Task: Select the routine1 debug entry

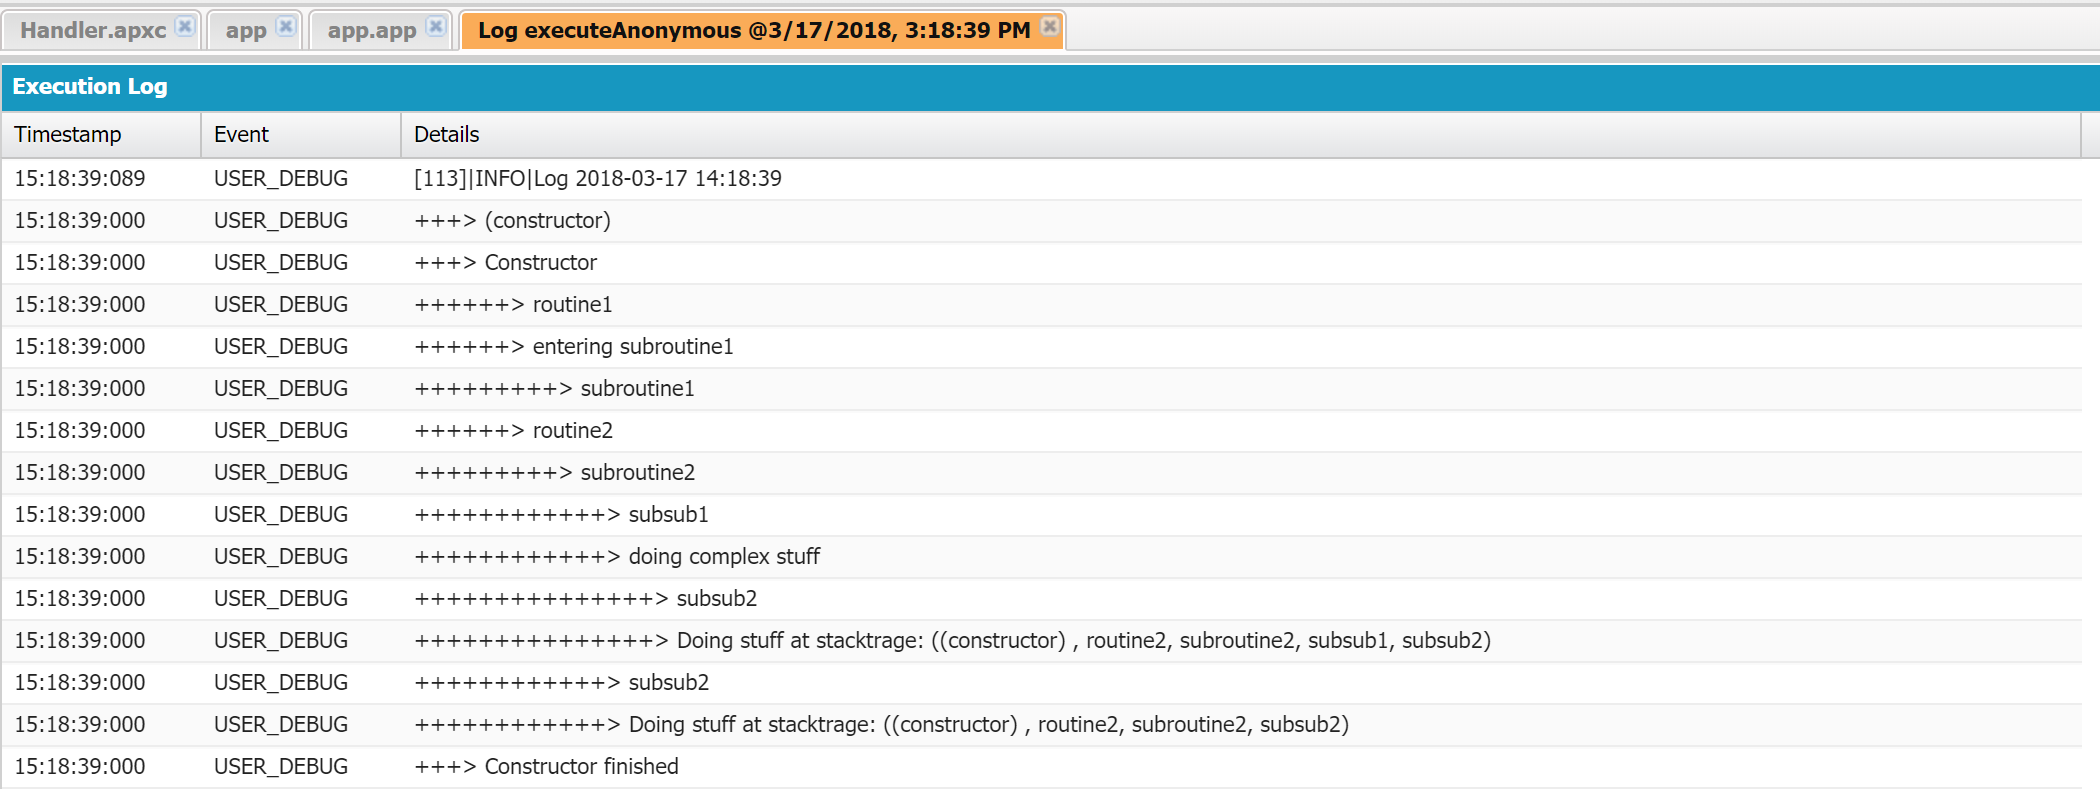Action: (x=513, y=304)
